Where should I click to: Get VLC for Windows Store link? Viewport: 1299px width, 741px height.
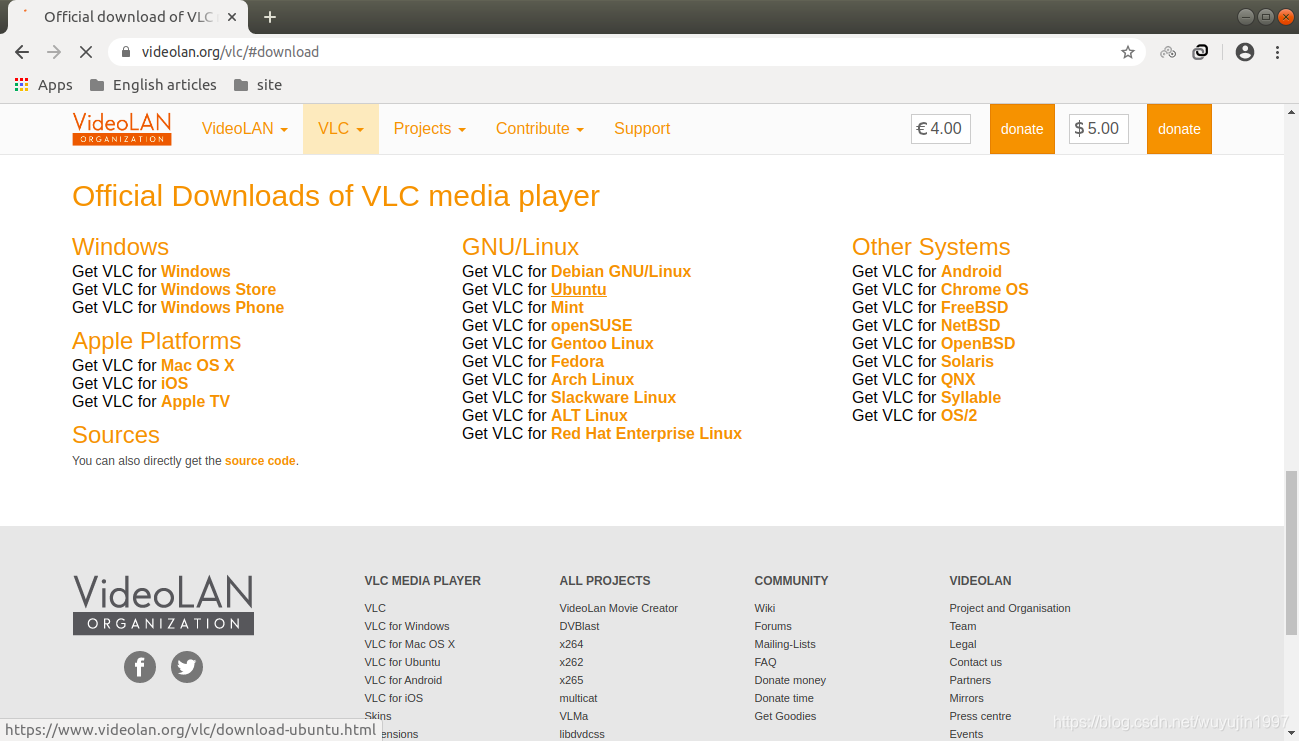click(x=218, y=290)
